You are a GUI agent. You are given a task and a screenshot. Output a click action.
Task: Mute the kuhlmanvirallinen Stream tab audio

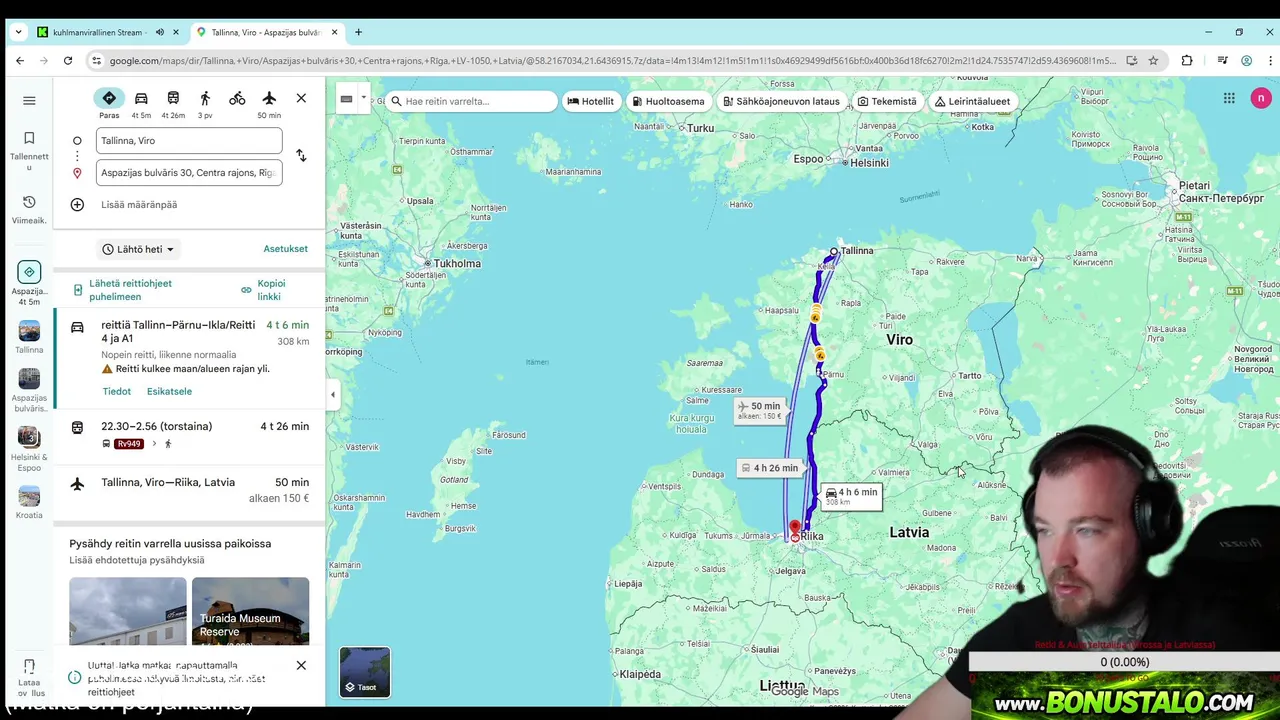tap(159, 32)
